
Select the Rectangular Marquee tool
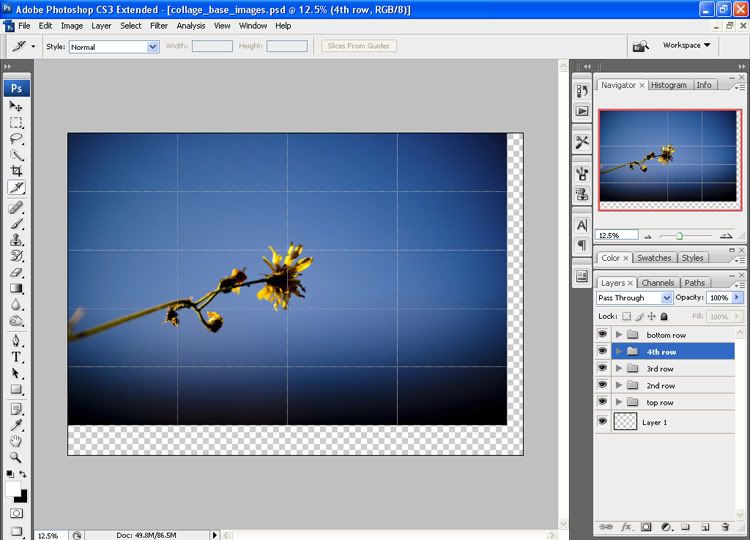pyautogui.click(x=16, y=122)
